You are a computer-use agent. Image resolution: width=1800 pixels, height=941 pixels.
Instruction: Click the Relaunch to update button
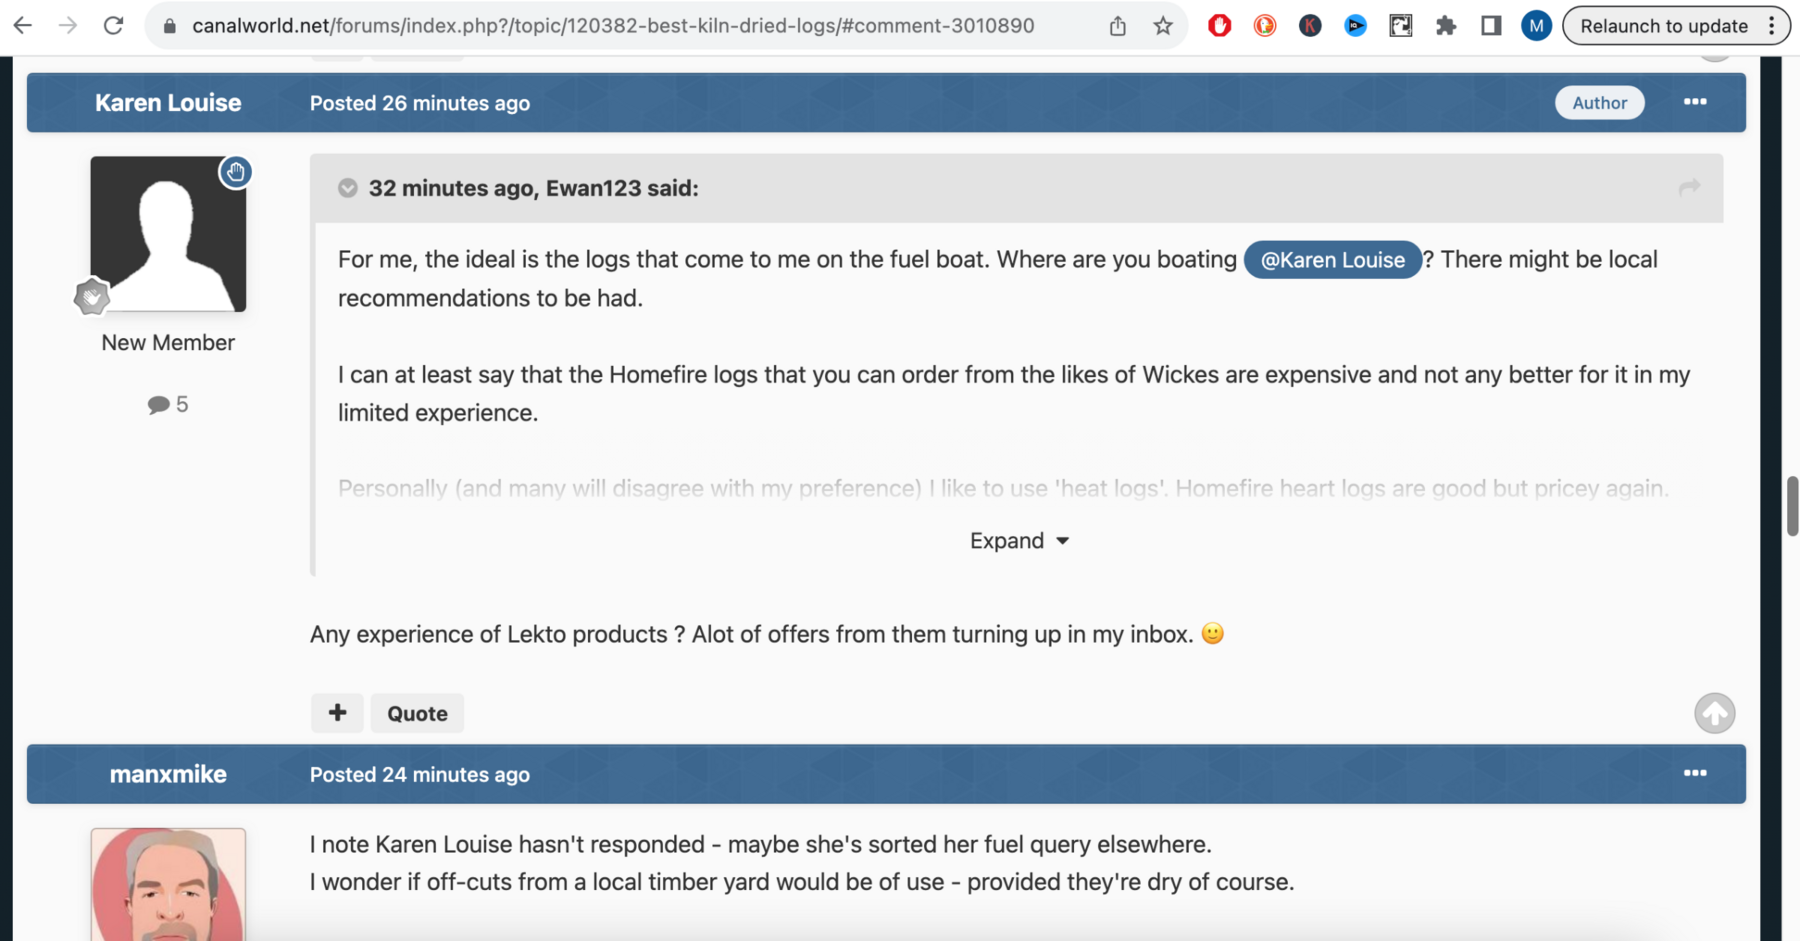click(x=1665, y=25)
